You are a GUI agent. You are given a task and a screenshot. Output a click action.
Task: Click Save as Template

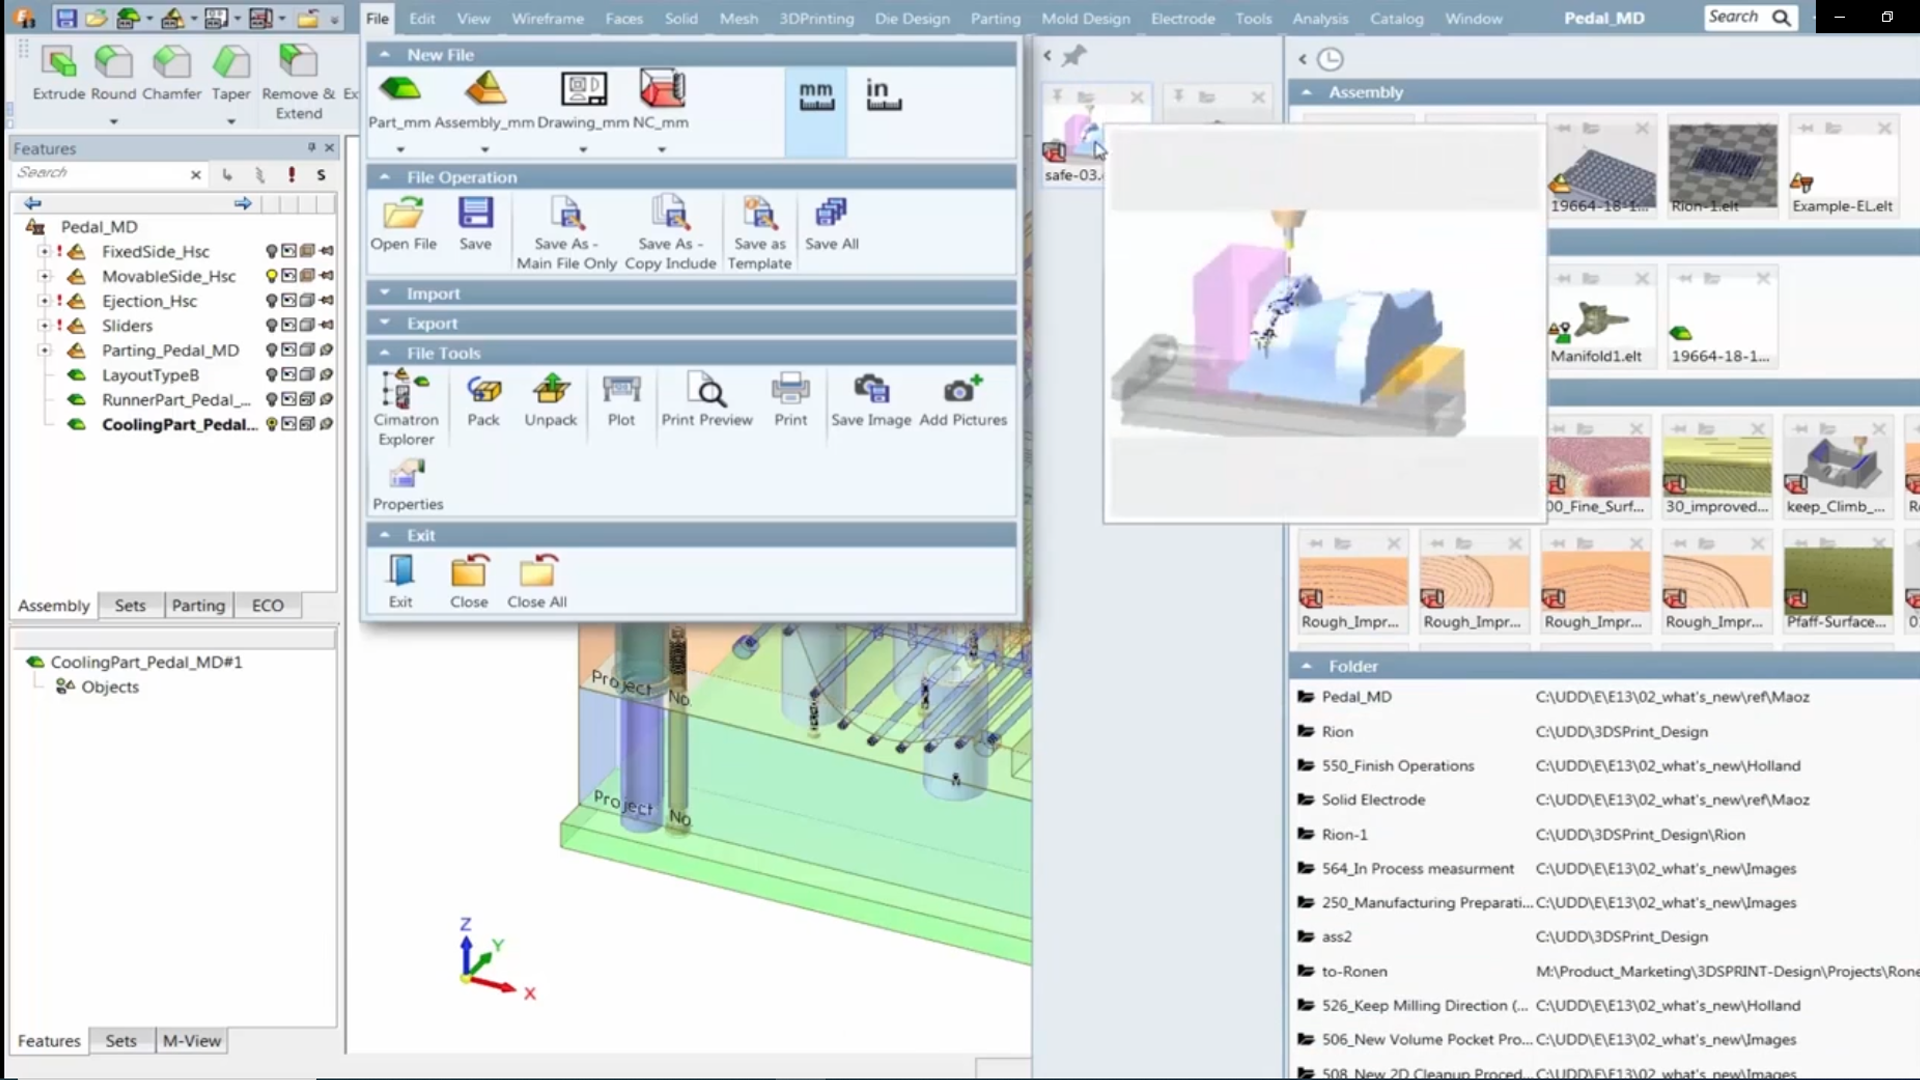[760, 233]
